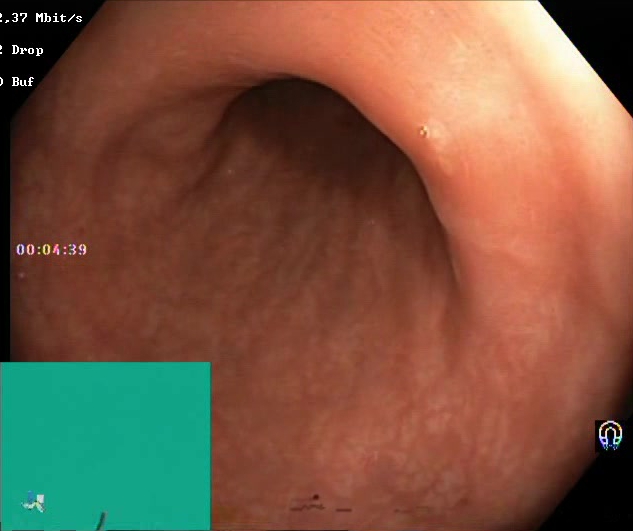633x531 pixels.
Task: Click the tiny white speck left of lumen
Action: point(230,172)
